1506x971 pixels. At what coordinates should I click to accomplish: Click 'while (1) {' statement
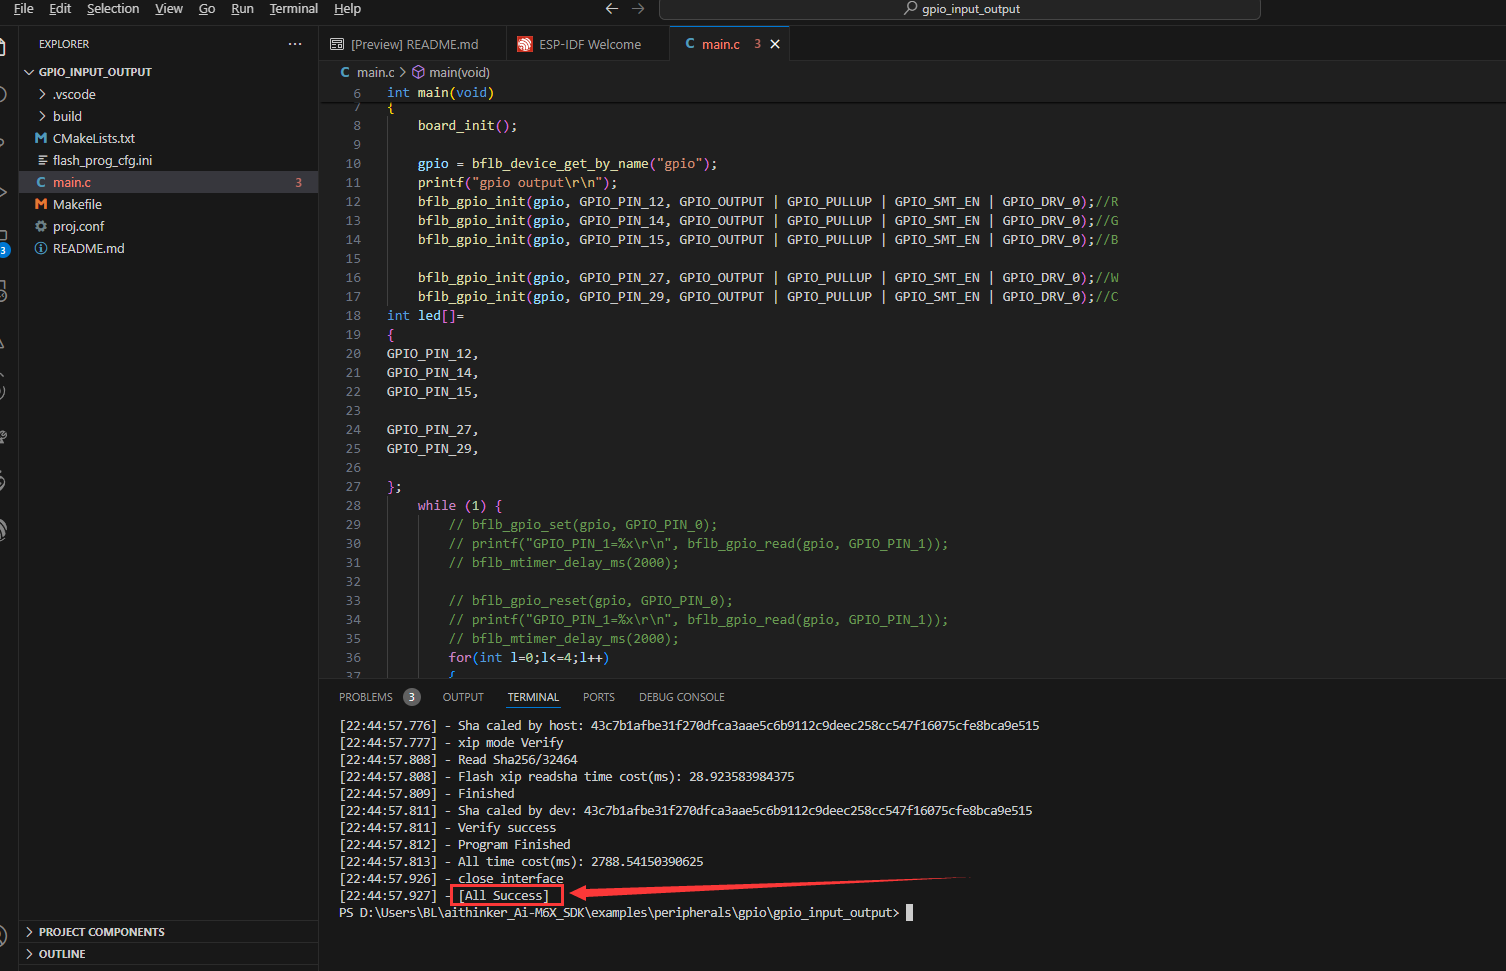[460, 506]
